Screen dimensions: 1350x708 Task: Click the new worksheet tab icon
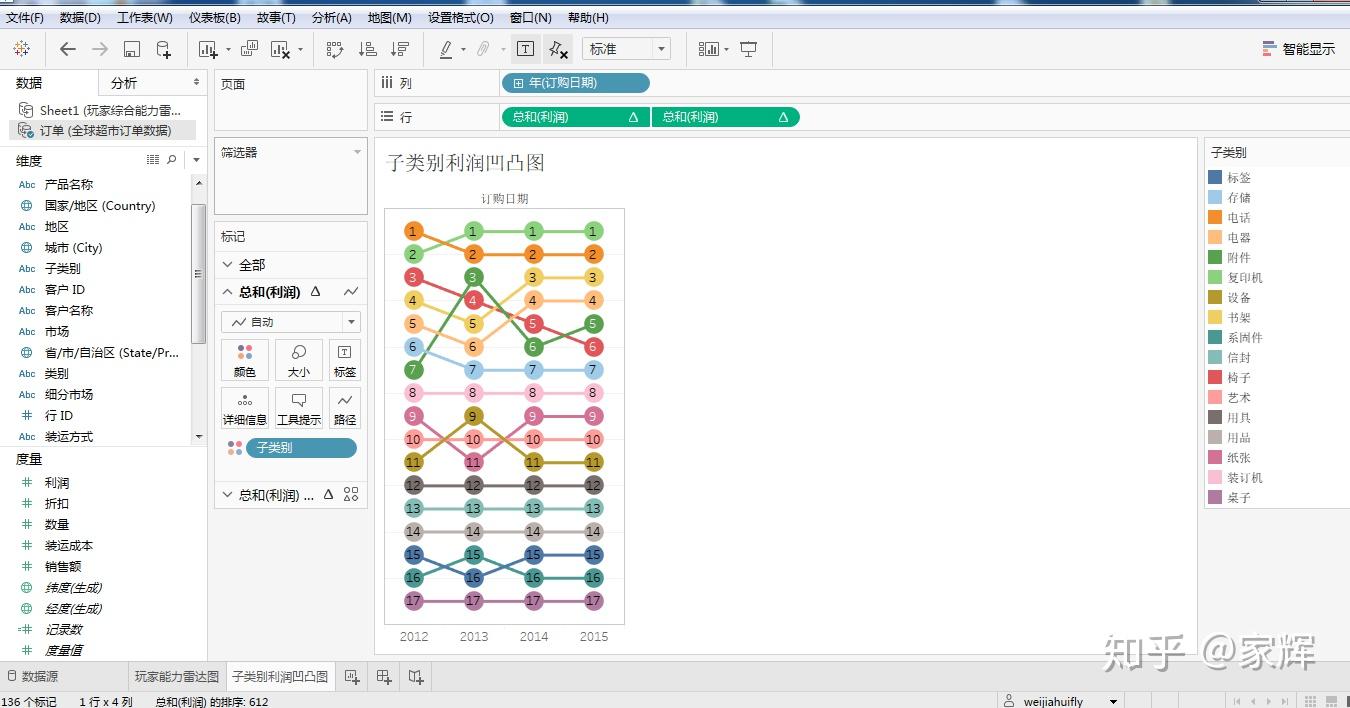(x=352, y=677)
